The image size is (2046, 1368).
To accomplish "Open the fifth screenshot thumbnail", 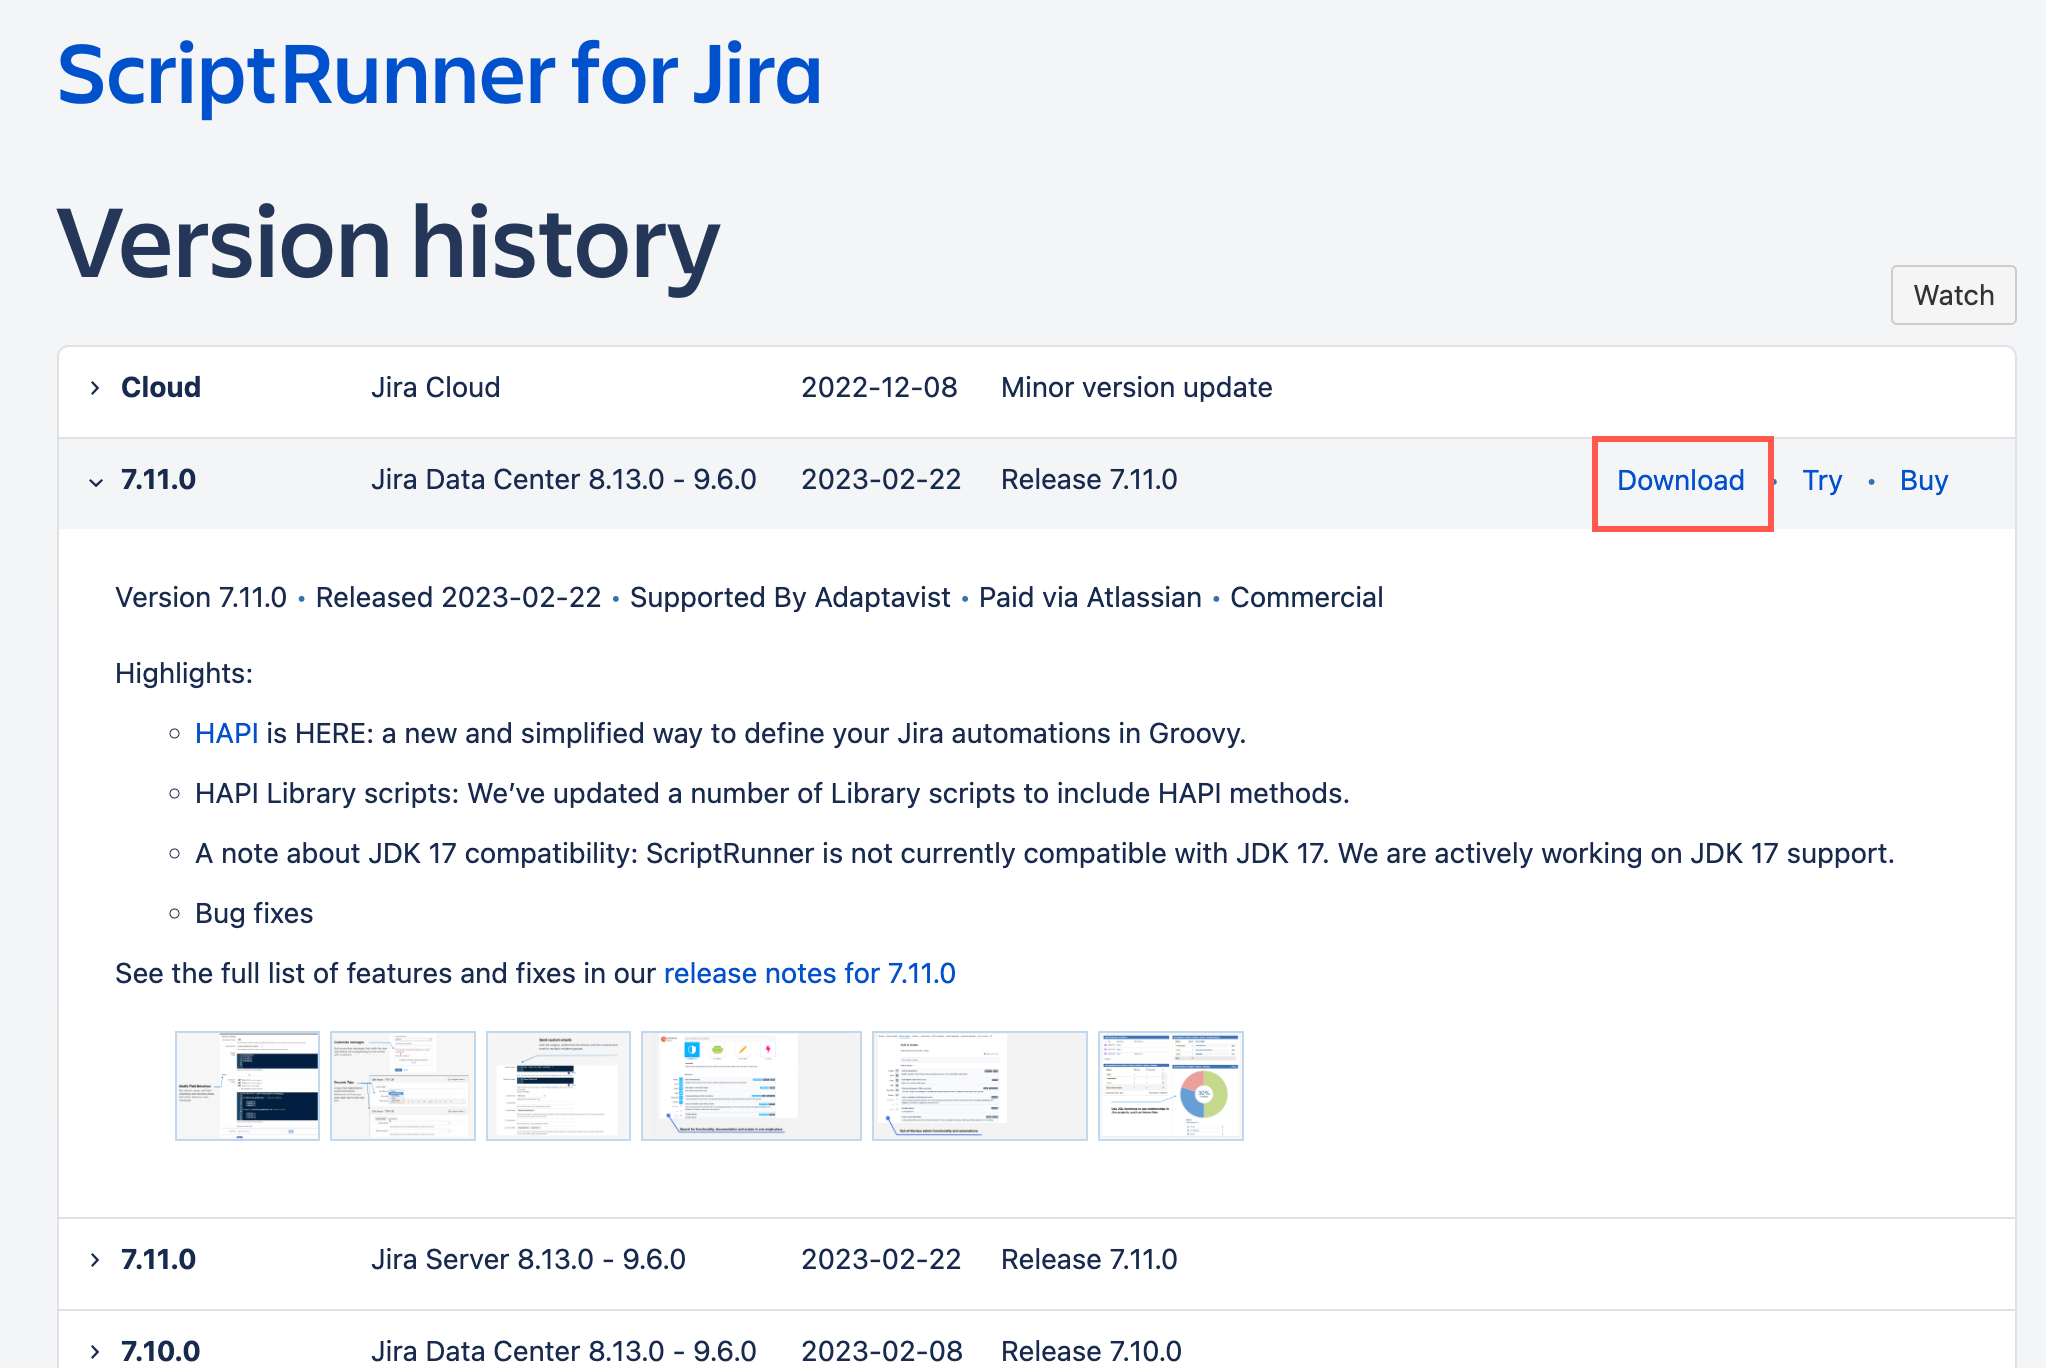I will (x=979, y=1085).
